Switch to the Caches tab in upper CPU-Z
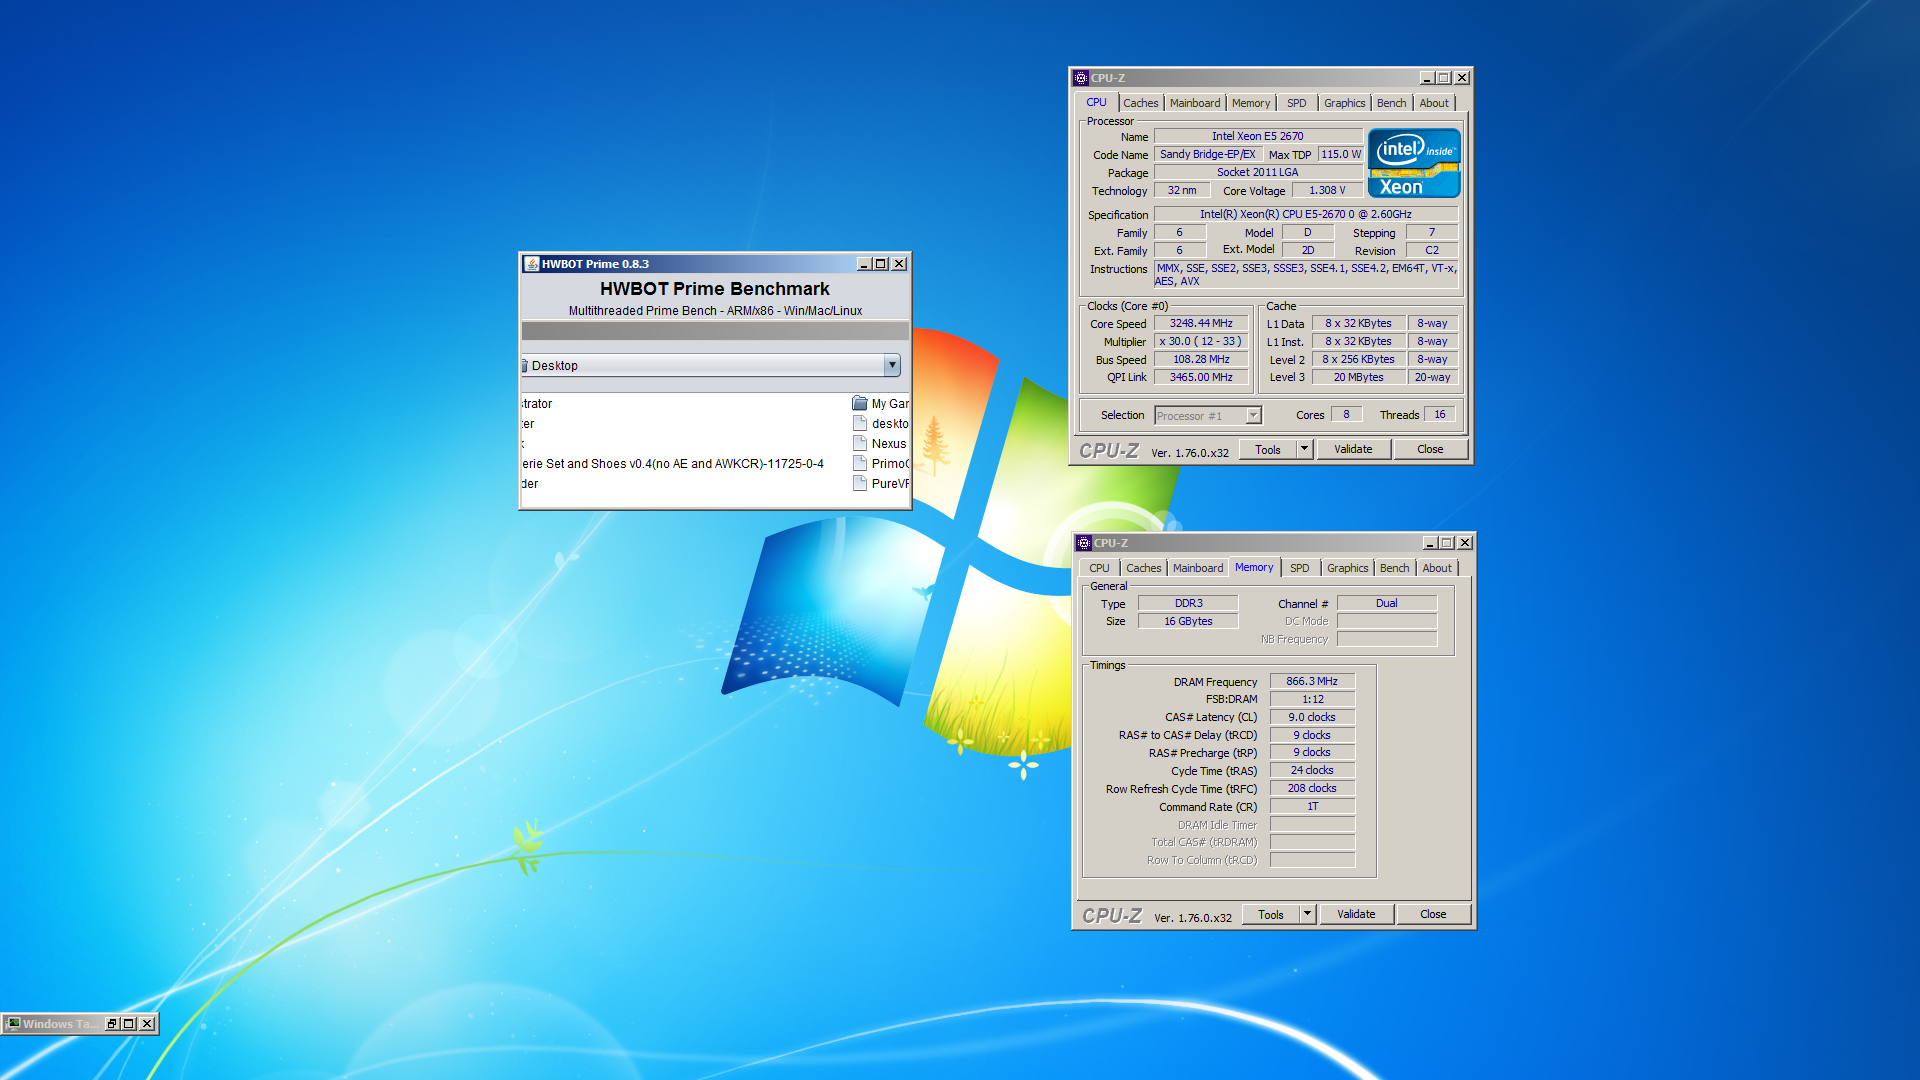 pos(1140,103)
